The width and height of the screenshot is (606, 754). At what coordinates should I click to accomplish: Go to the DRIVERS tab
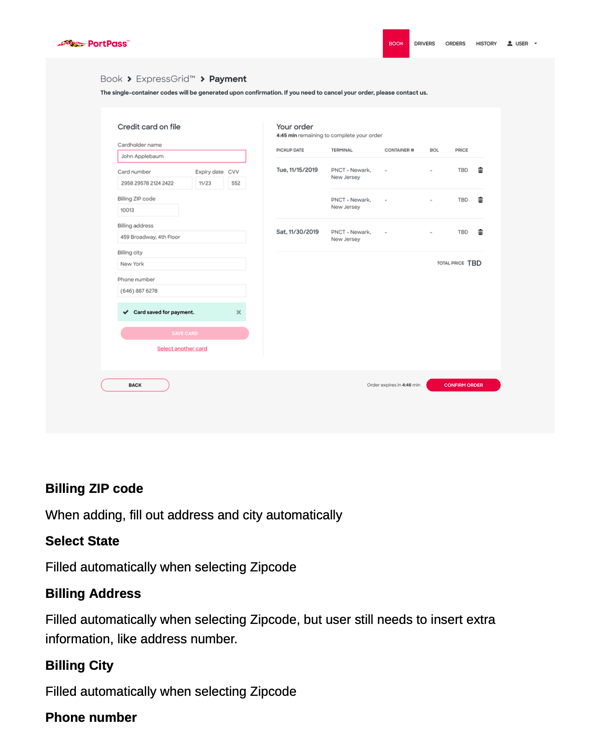click(424, 44)
